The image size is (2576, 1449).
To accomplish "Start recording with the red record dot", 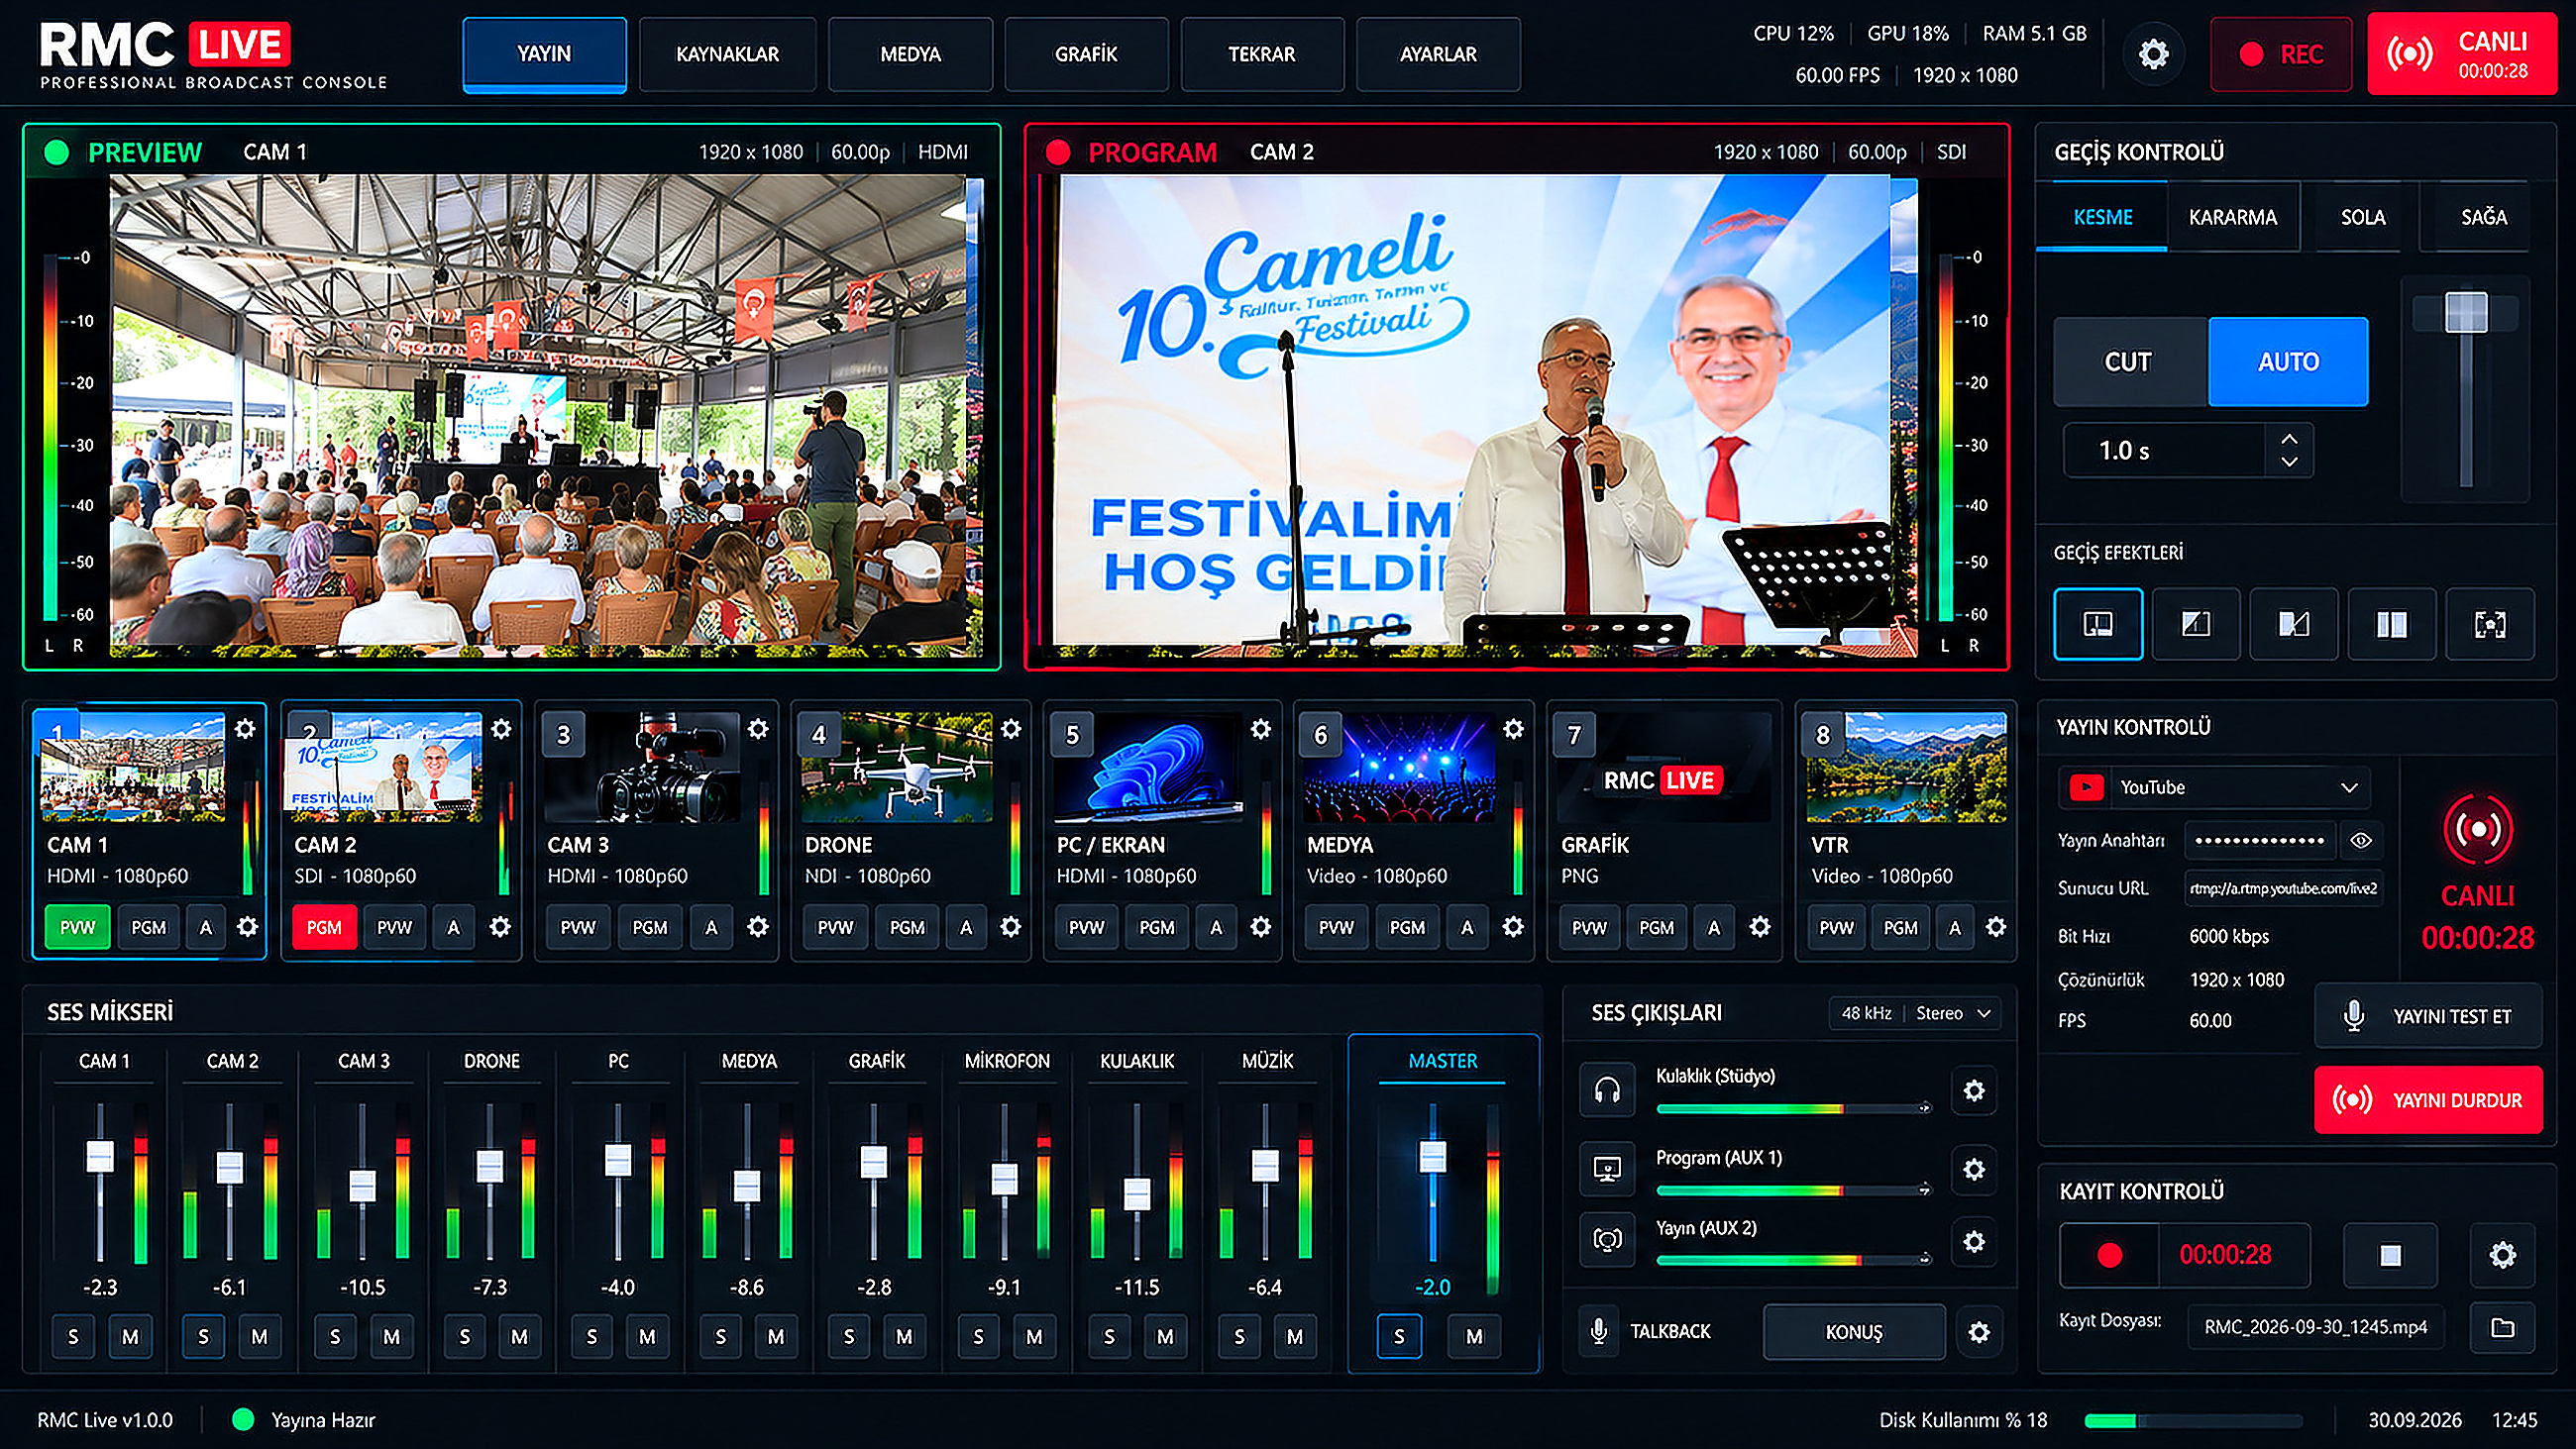I will [2110, 1255].
